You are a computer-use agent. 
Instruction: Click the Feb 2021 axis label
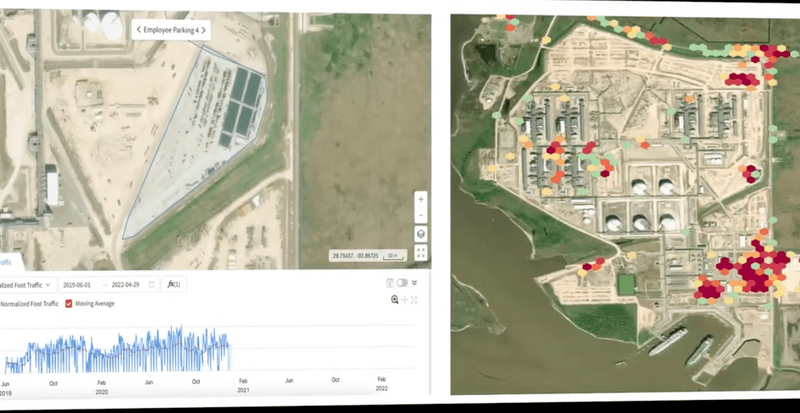[x=243, y=386]
